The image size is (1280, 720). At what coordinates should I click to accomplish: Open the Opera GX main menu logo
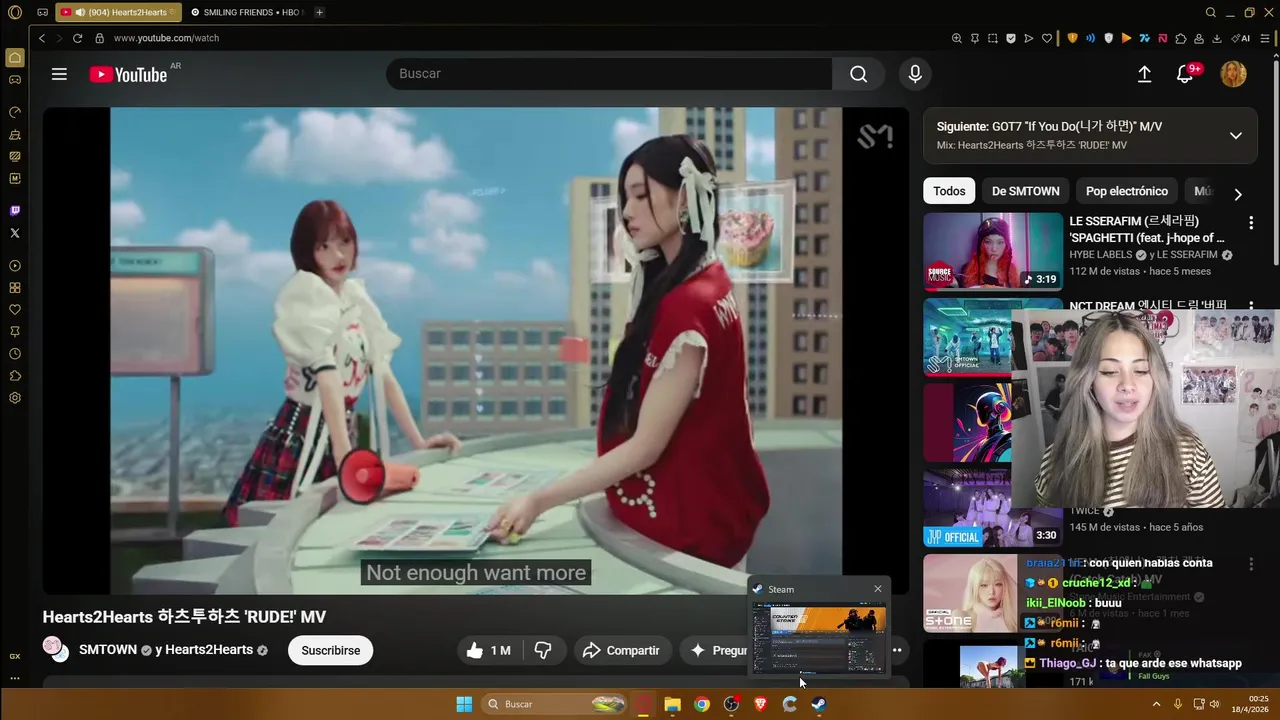[14, 13]
